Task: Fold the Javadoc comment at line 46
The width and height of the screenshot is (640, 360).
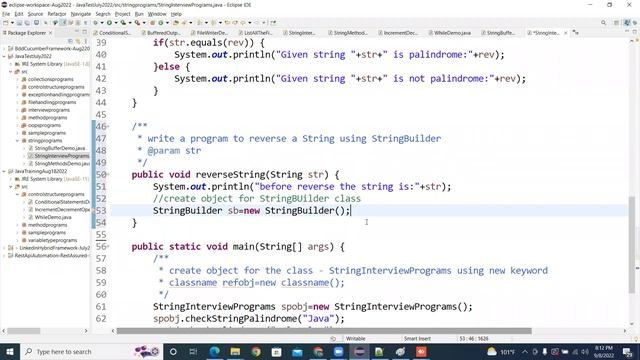Action: point(108,127)
